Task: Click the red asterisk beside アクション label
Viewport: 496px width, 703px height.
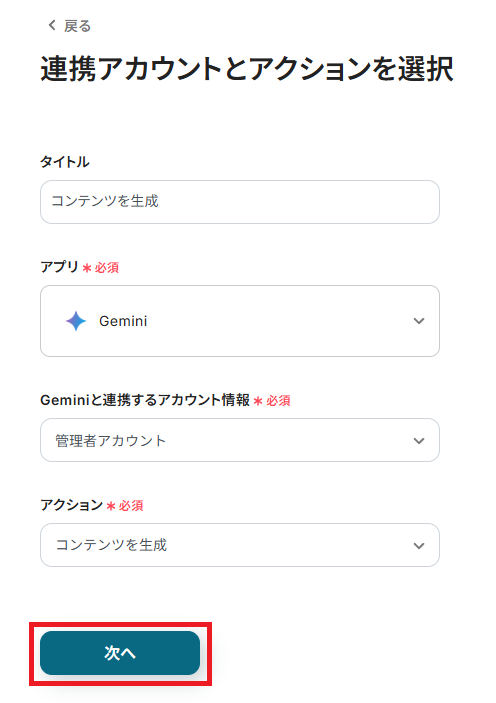Action: pos(111,506)
